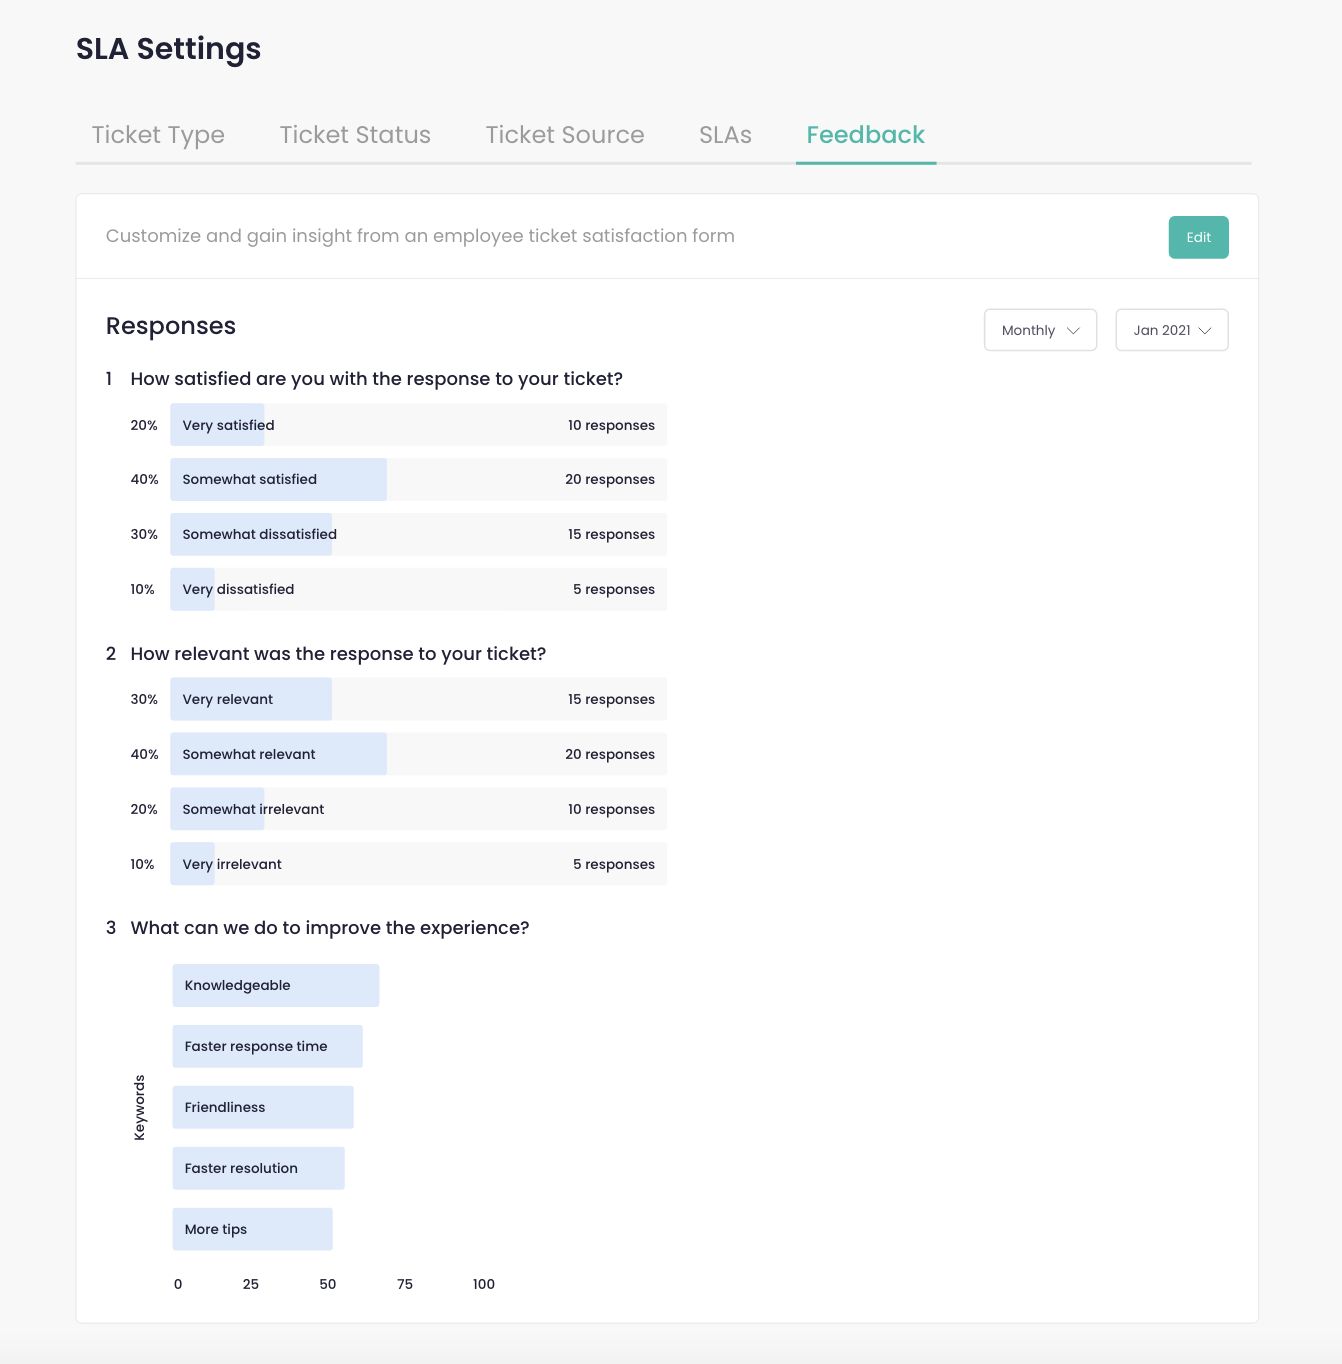Screen dimensions: 1342x1364
Task: Select the Somewhat satisfied response bar
Action: 418,480
